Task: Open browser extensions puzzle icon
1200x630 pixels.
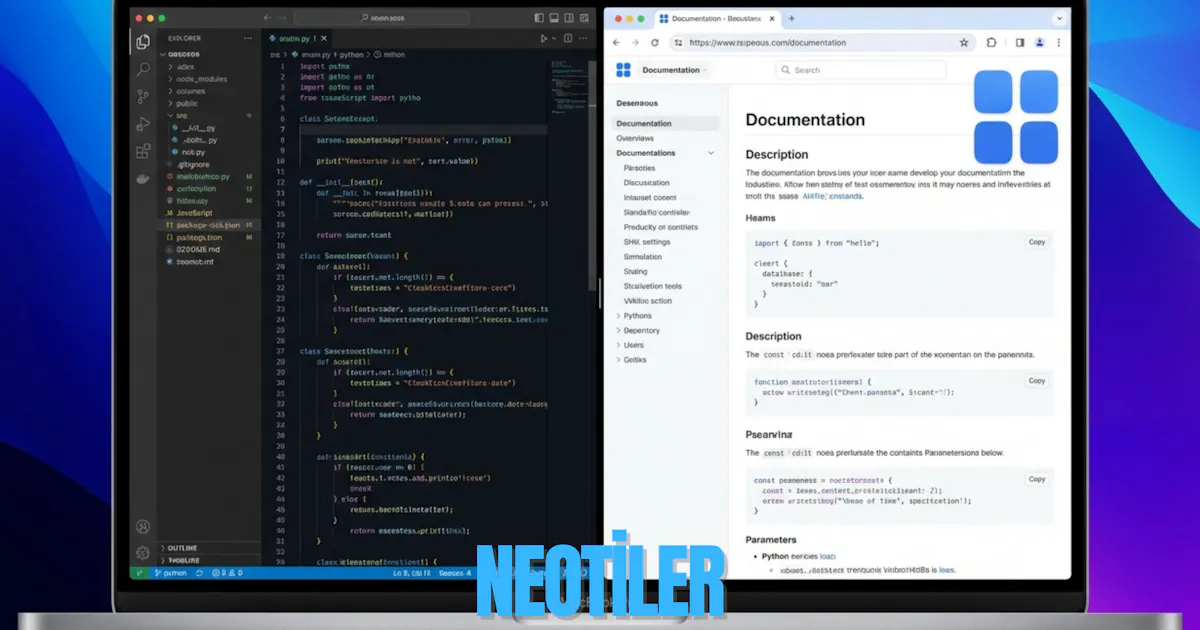Action: (992, 43)
